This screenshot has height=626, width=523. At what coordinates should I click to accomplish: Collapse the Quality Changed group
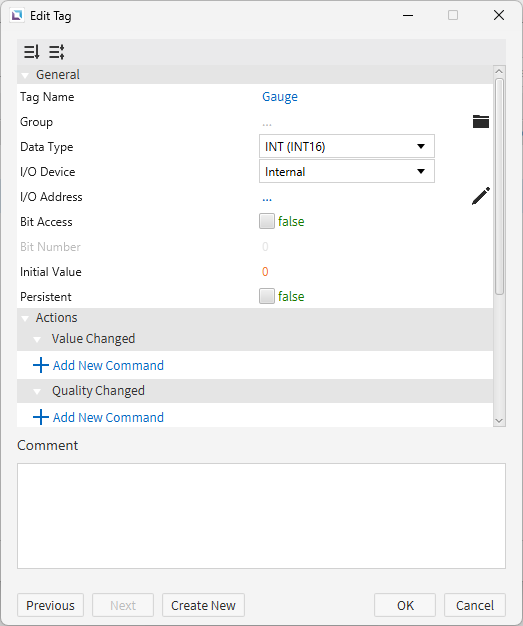click(37, 392)
